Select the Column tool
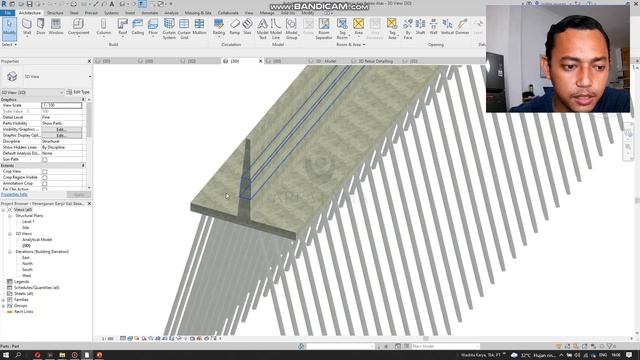Screen dimensions: 640x360 pyautogui.click(x=104, y=27)
